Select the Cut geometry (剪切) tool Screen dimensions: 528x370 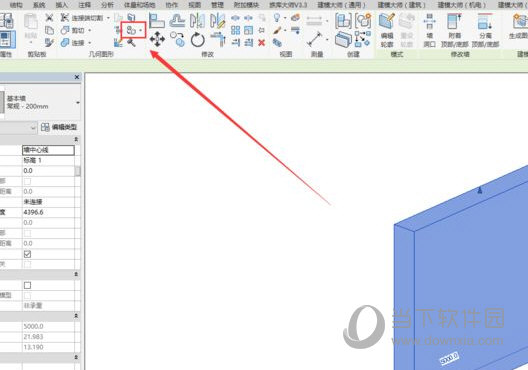pos(73,30)
